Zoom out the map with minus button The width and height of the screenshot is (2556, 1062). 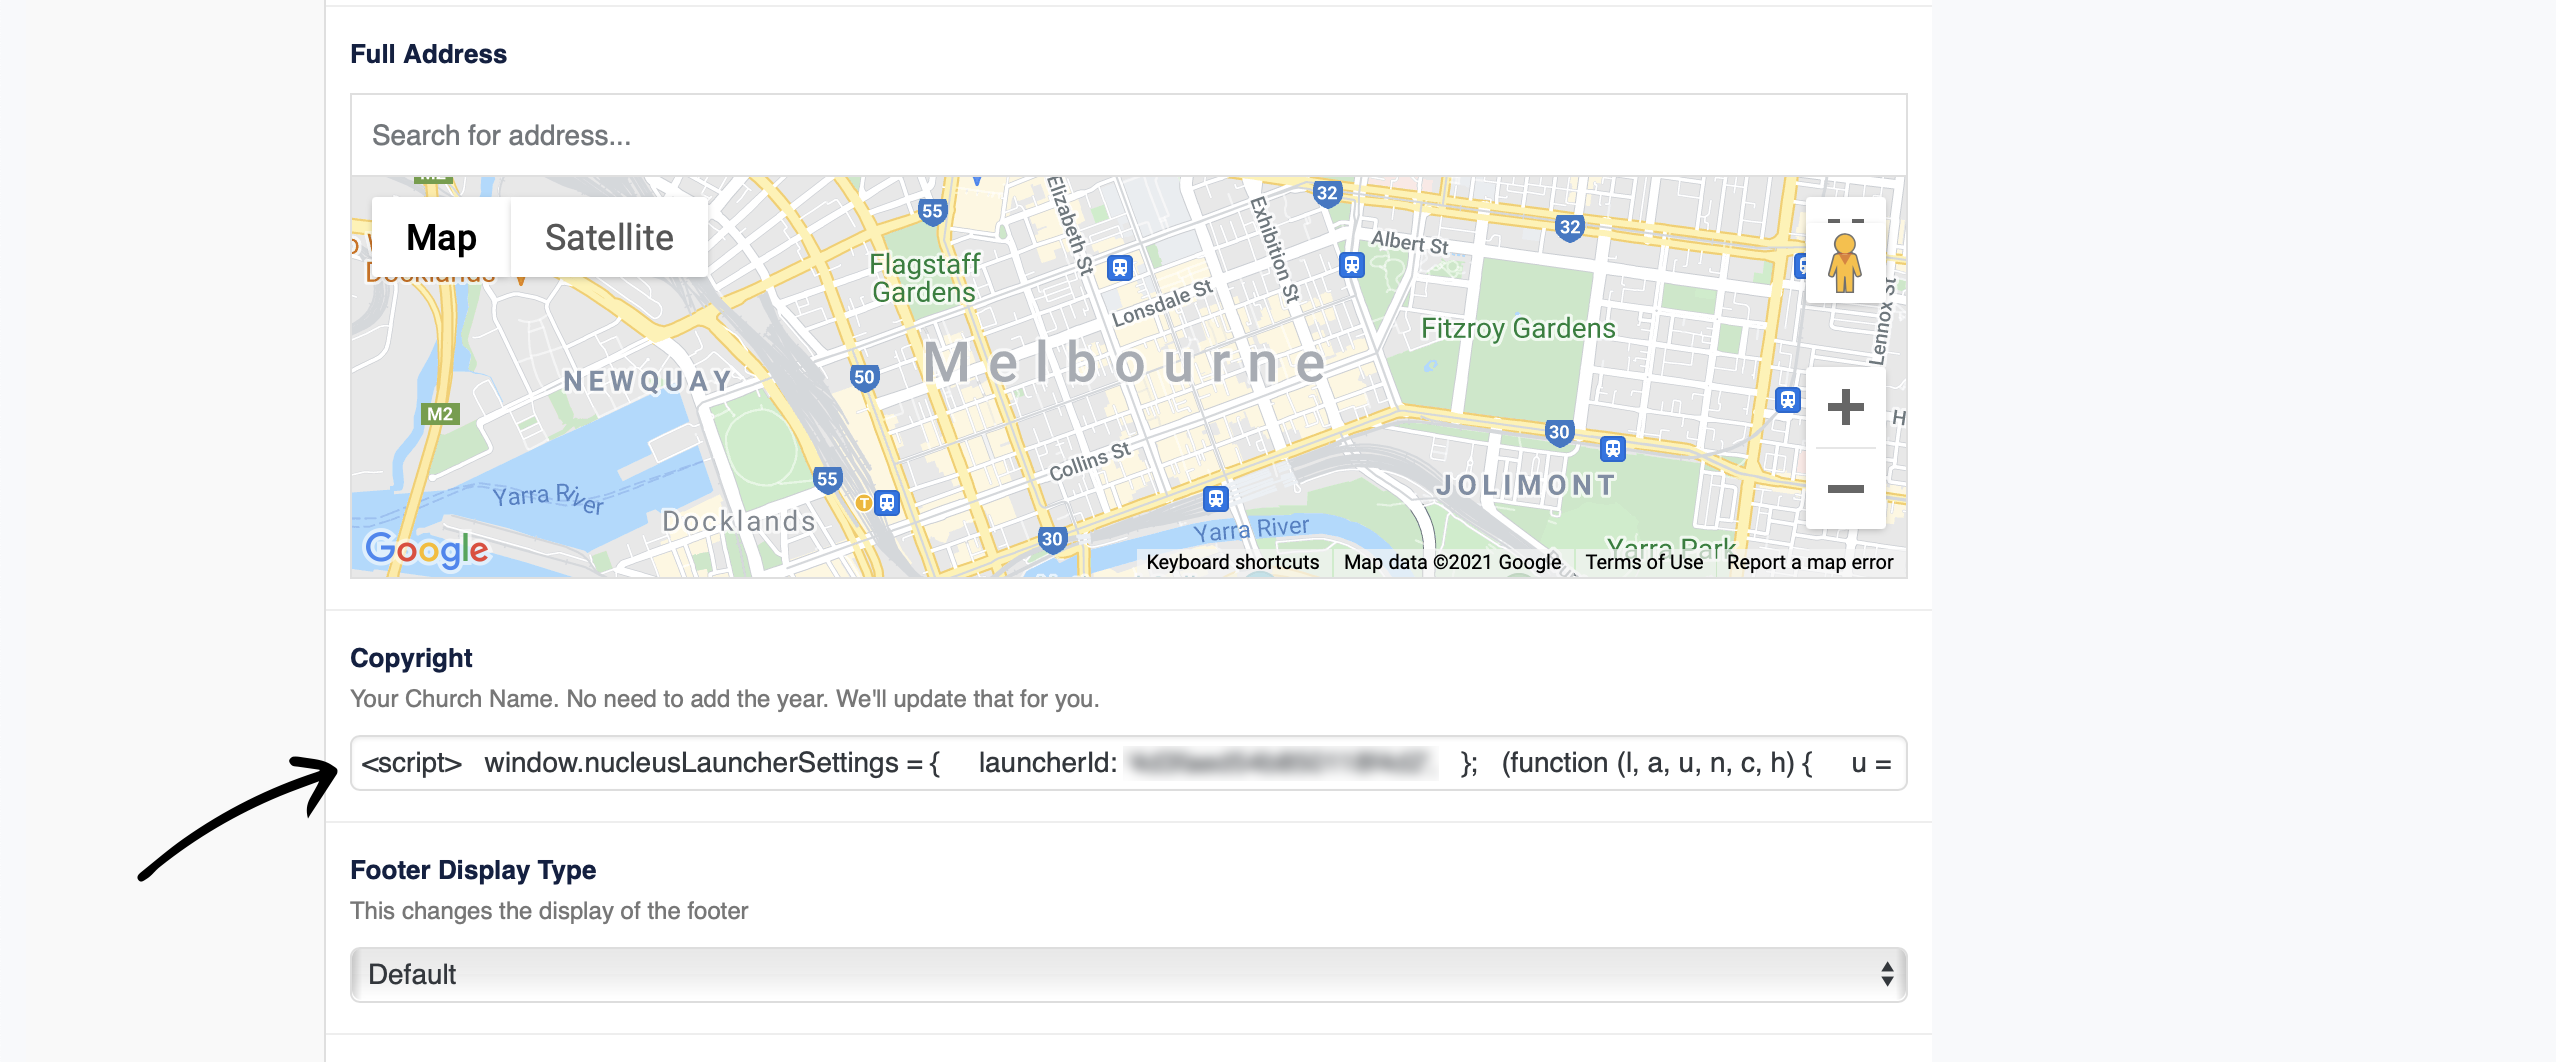(x=1845, y=488)
